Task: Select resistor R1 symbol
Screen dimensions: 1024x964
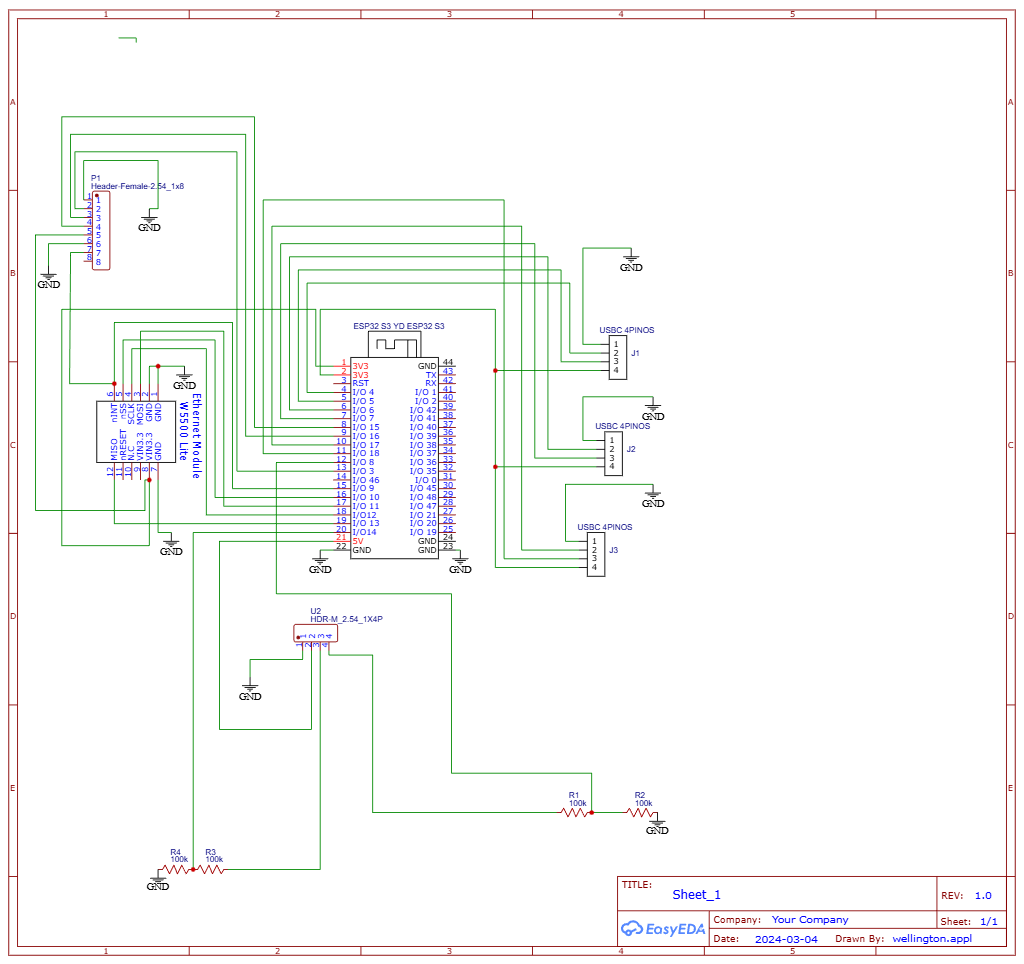Action: 575,812
